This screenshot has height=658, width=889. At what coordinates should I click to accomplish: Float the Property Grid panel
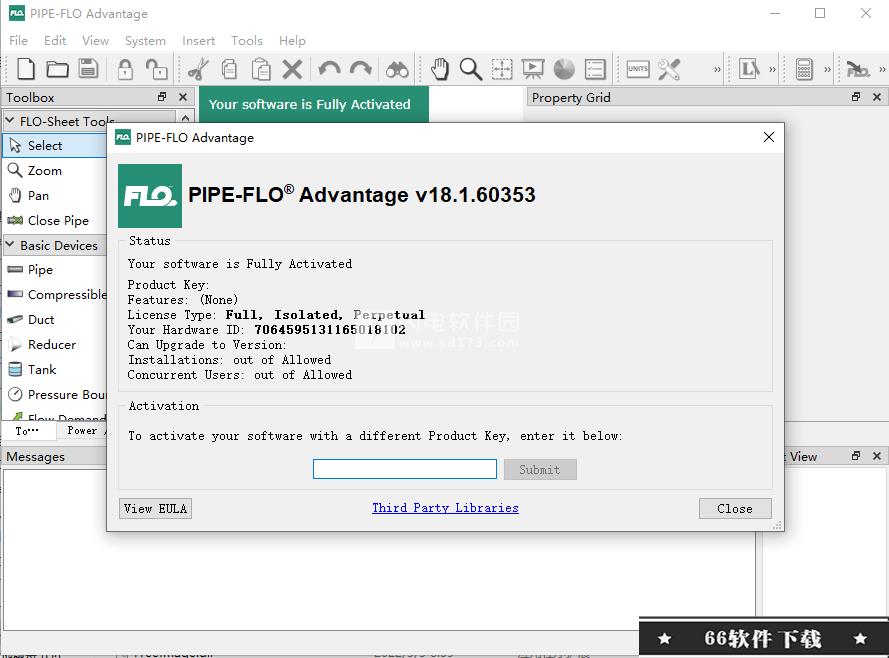(856, 97)
